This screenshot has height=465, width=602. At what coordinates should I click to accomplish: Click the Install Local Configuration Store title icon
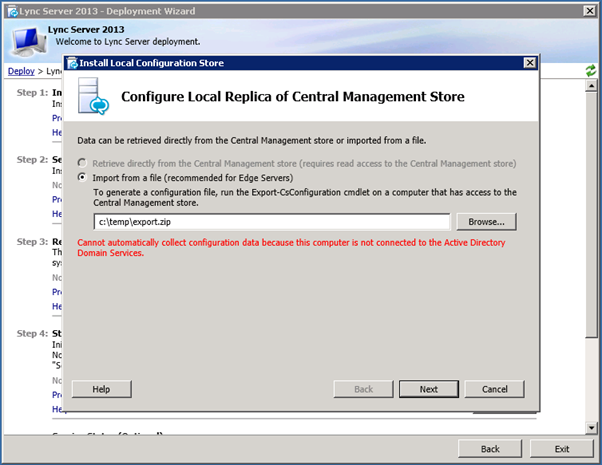click(x=73, y=63)
